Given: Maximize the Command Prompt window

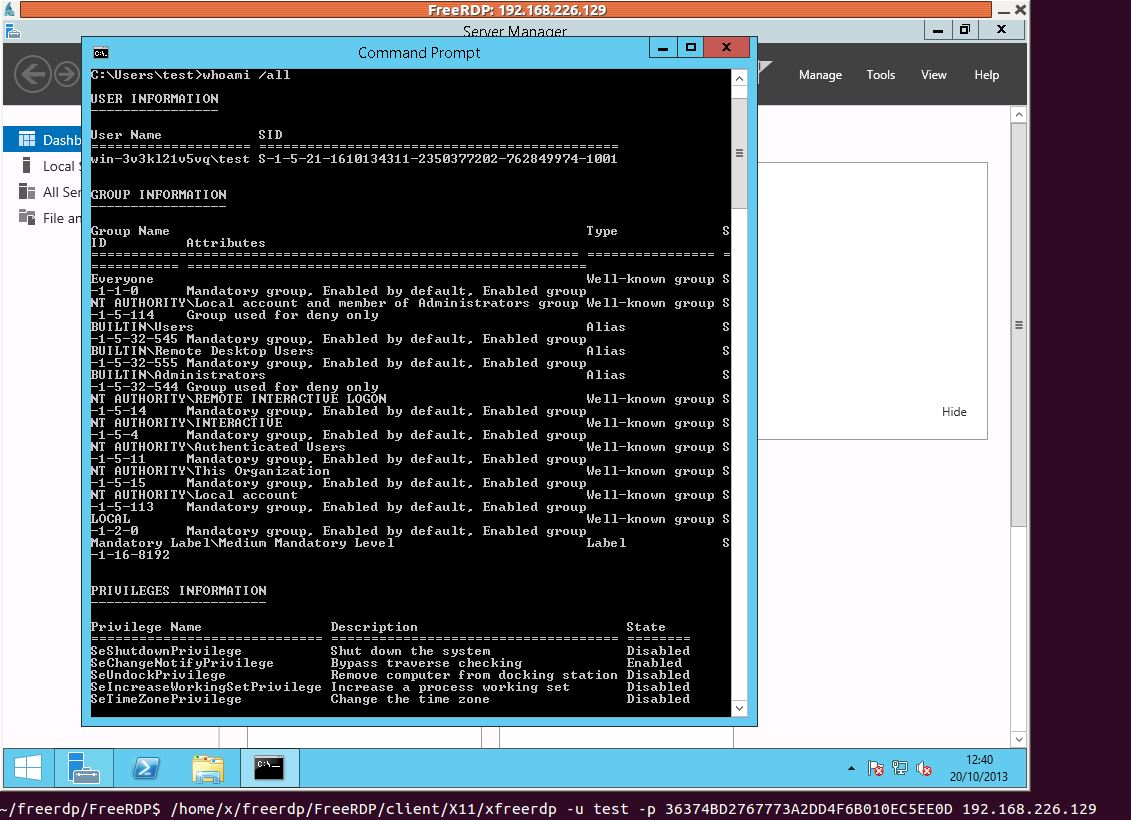Looking at the screenshot, I should tap(690, 48).
